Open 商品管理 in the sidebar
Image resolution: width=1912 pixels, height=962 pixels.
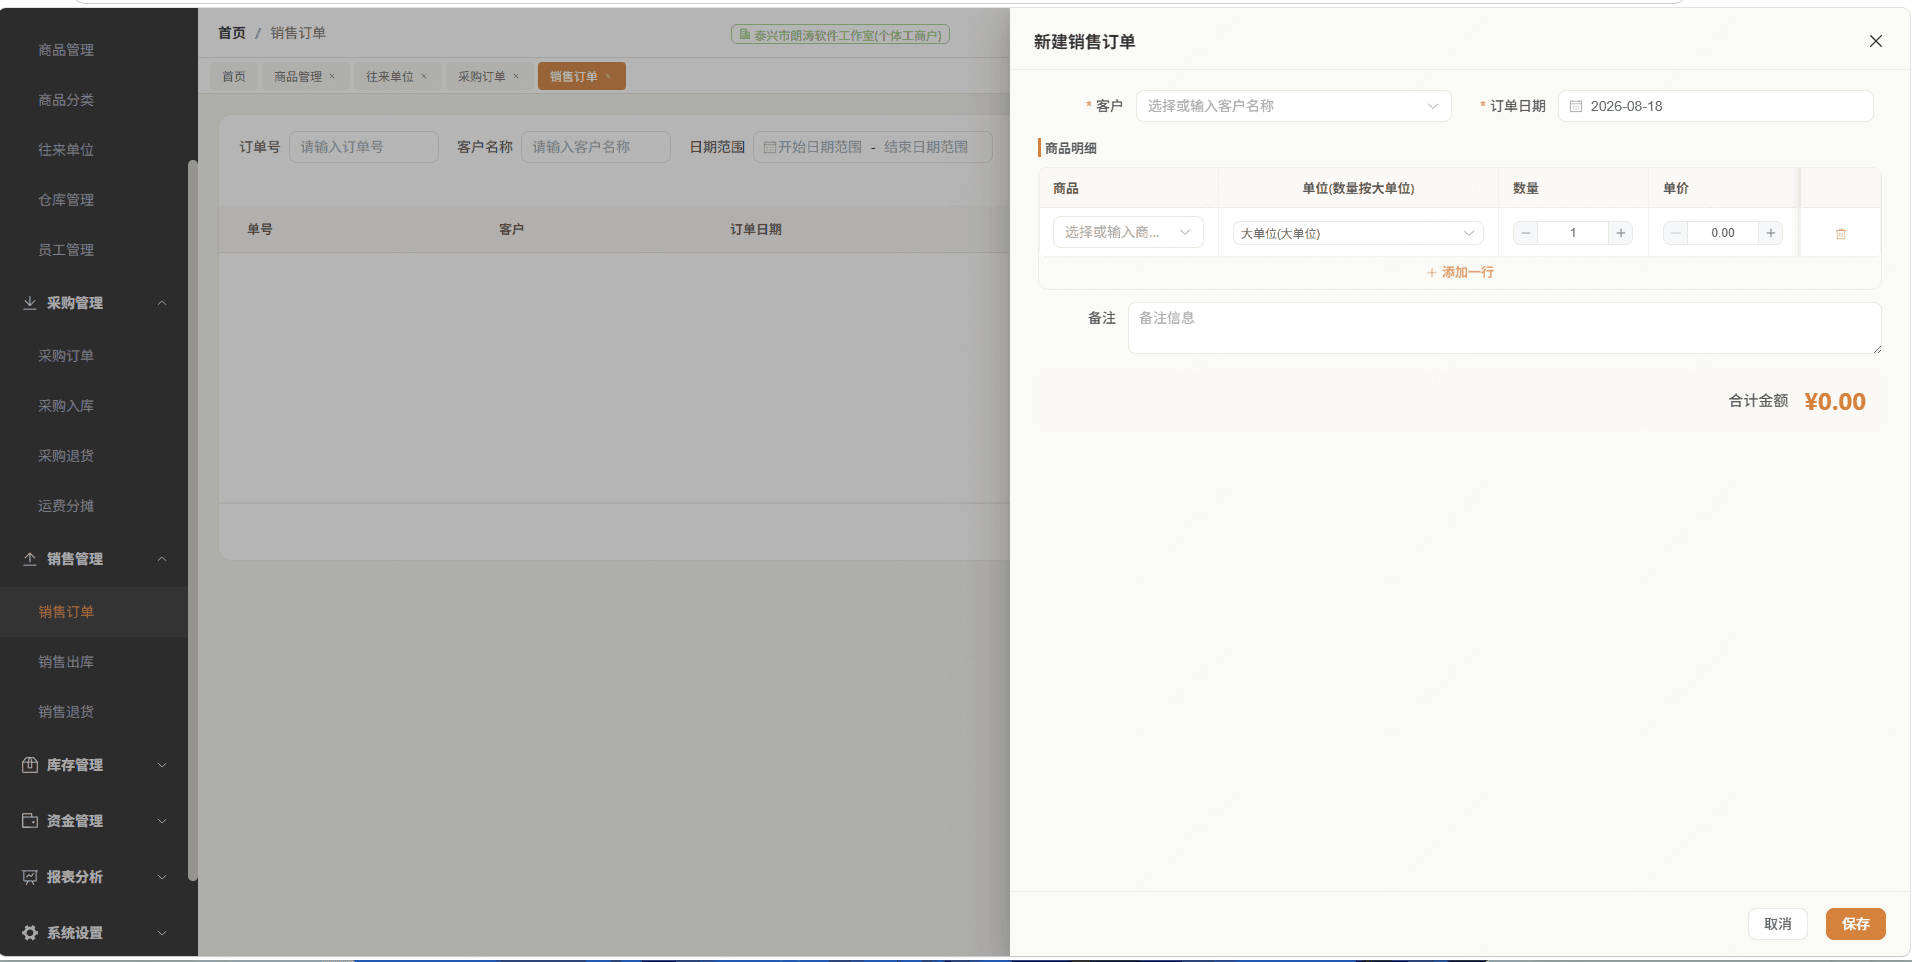point(66,50)
